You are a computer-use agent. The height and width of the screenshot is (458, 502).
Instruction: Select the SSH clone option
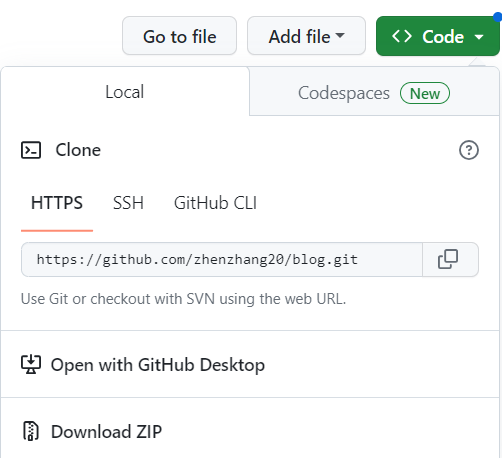point(128,203)
